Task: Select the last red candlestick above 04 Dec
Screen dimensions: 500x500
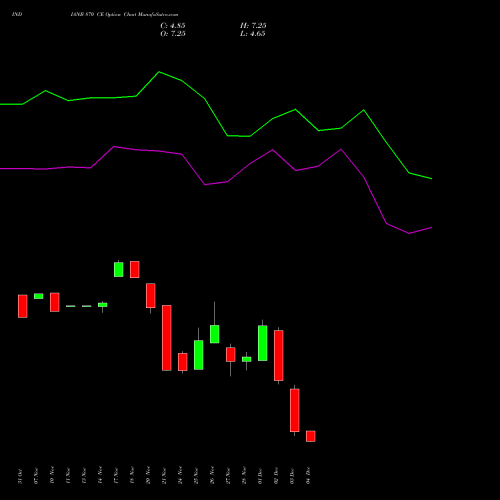Action: (x=311, y=436)
